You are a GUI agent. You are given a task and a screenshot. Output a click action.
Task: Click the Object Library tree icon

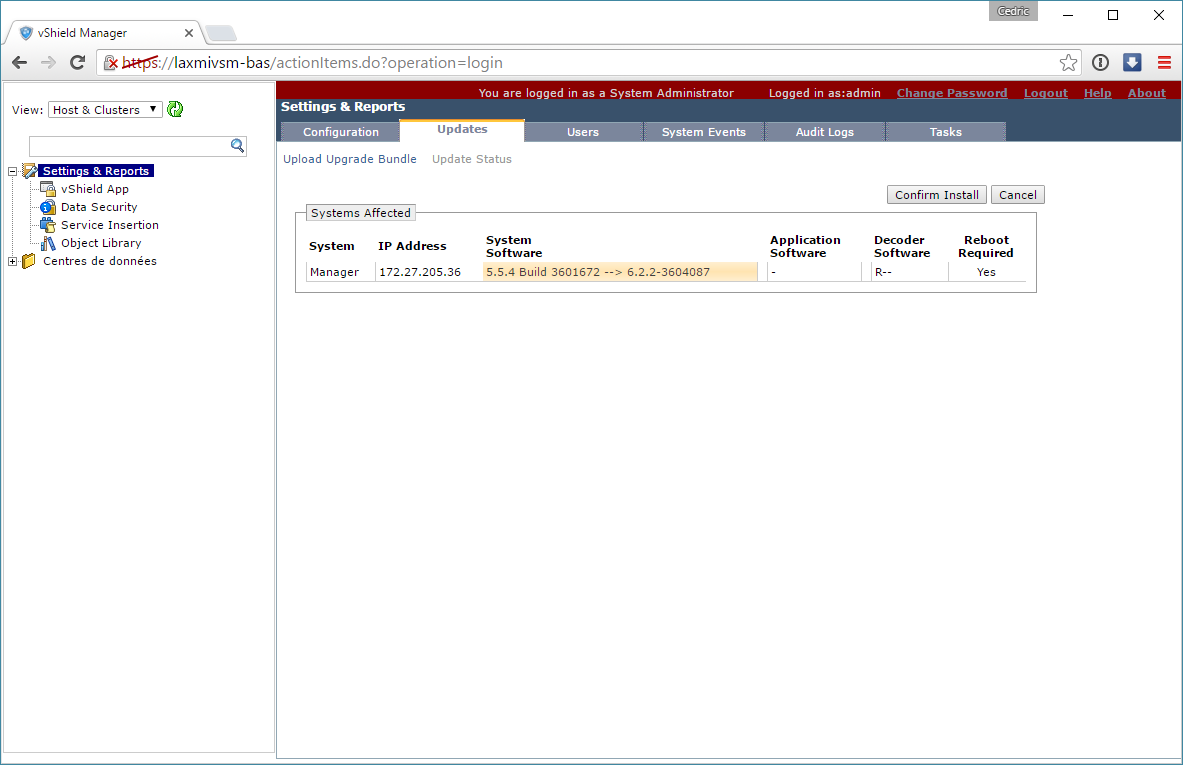tap(48, 243)
